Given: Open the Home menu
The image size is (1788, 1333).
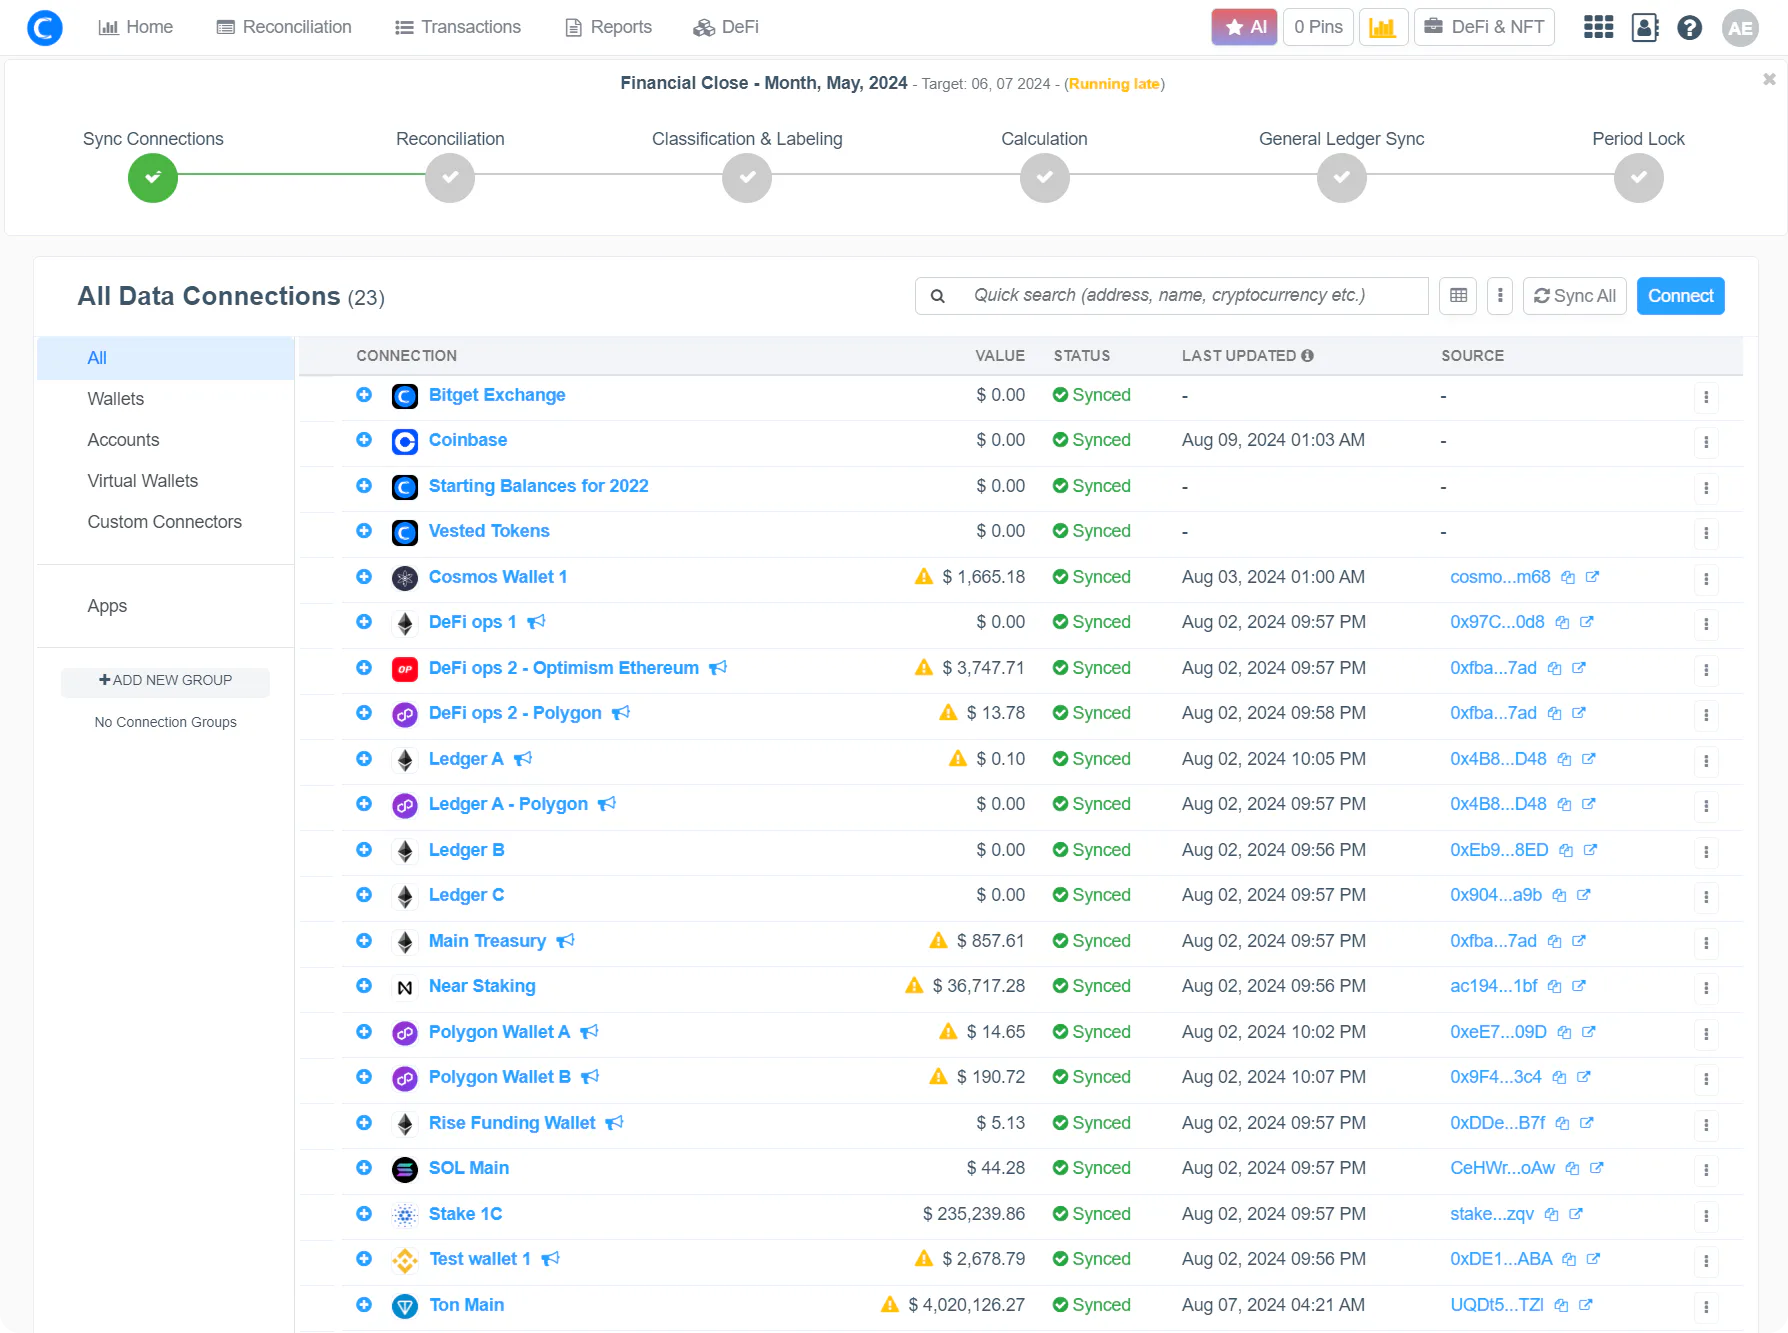Looking at the screenshot, I should click(136, 27).
